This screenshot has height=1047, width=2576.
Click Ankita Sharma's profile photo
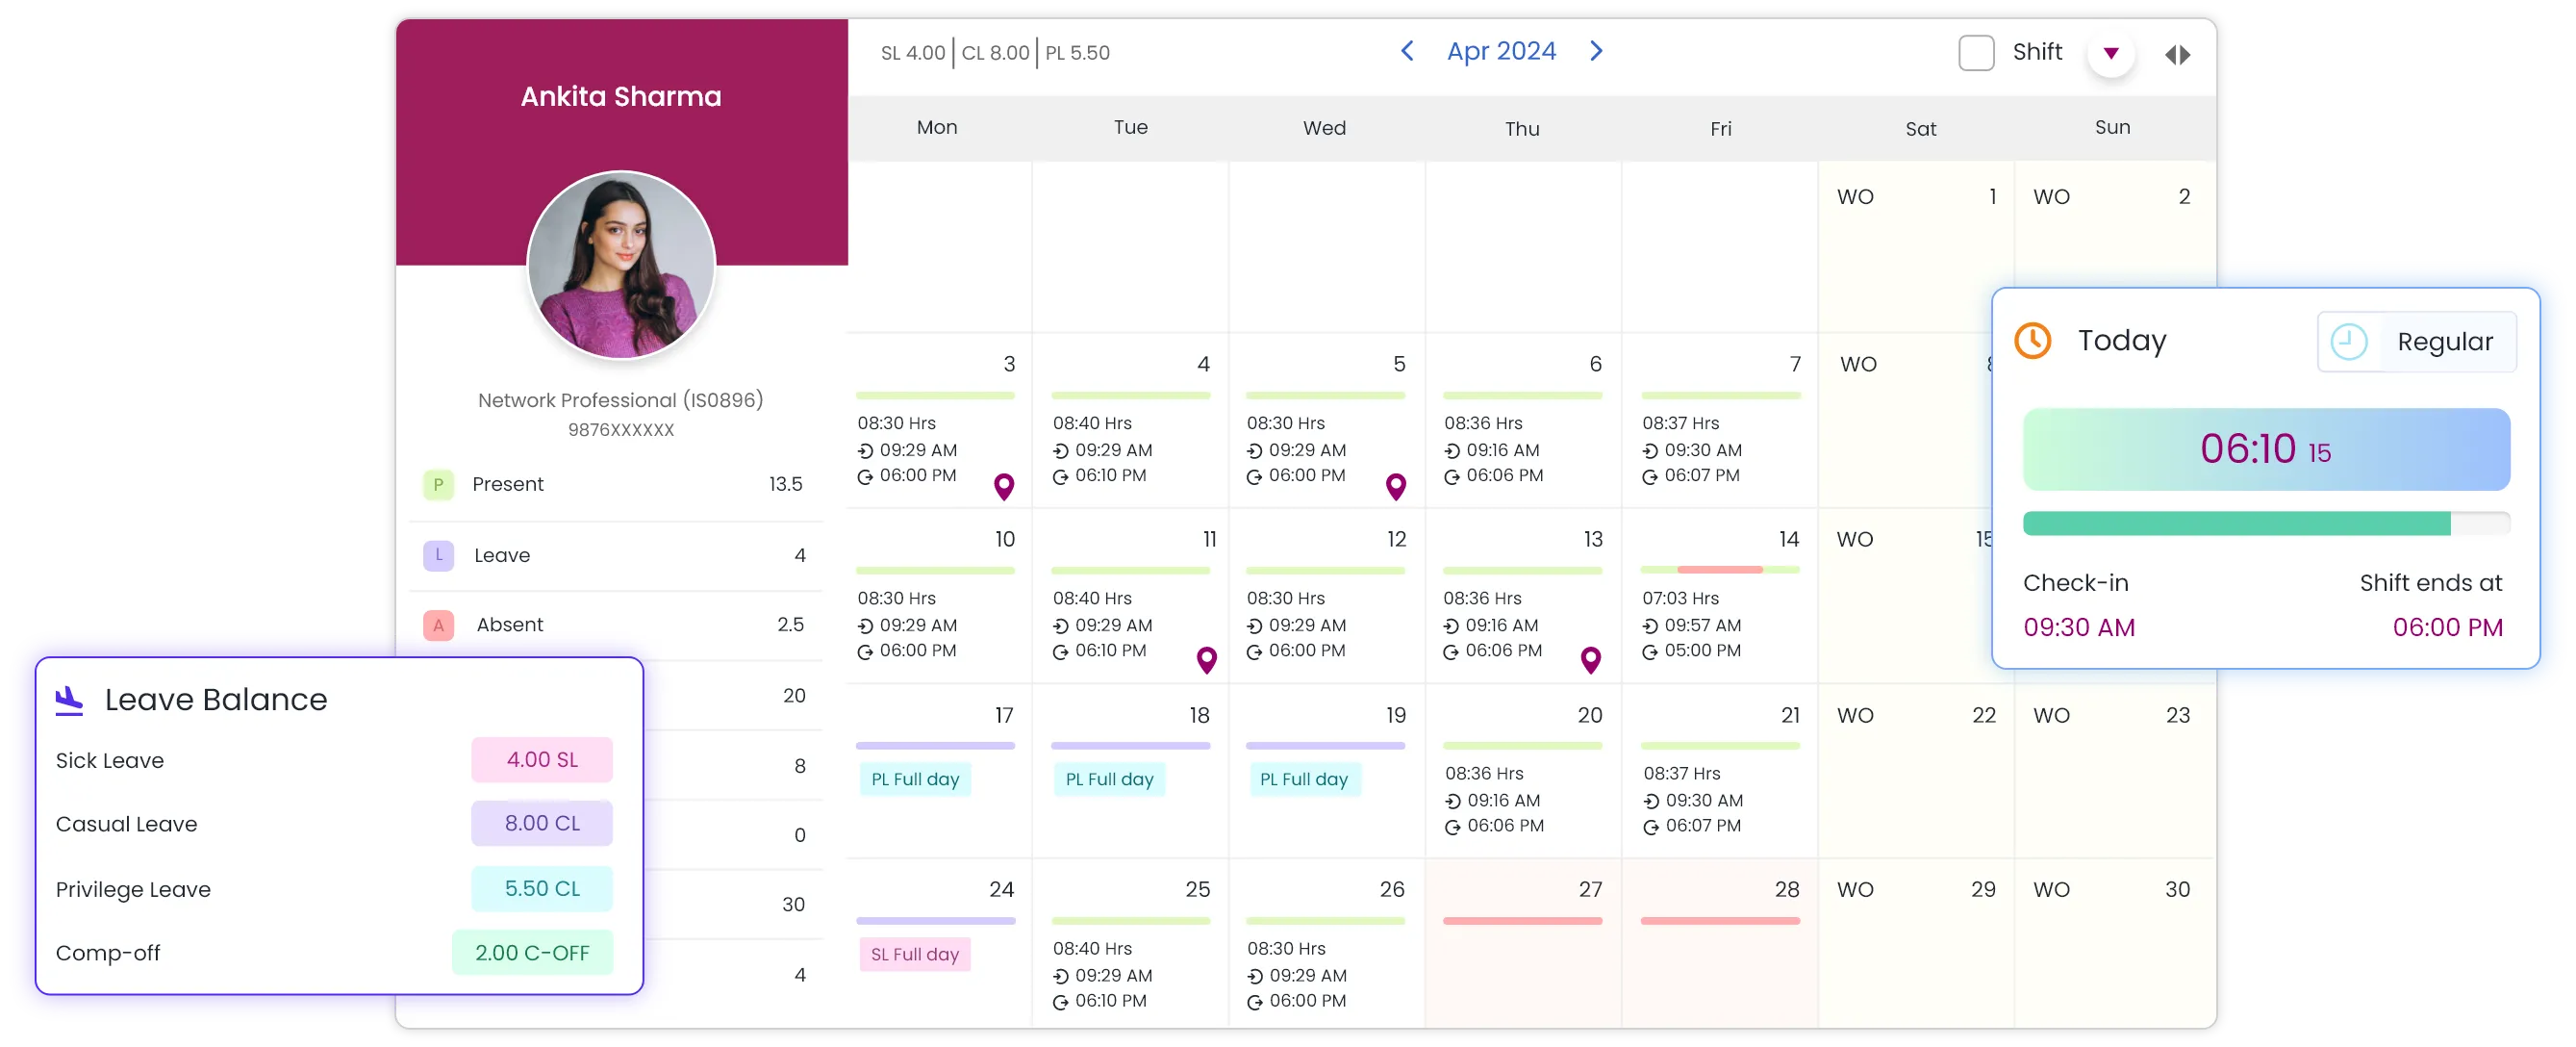pyautogui.click(x=621, y=265)
